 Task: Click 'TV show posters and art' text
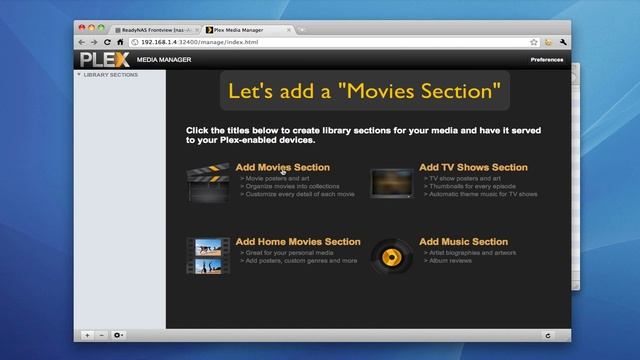[464, 178]
